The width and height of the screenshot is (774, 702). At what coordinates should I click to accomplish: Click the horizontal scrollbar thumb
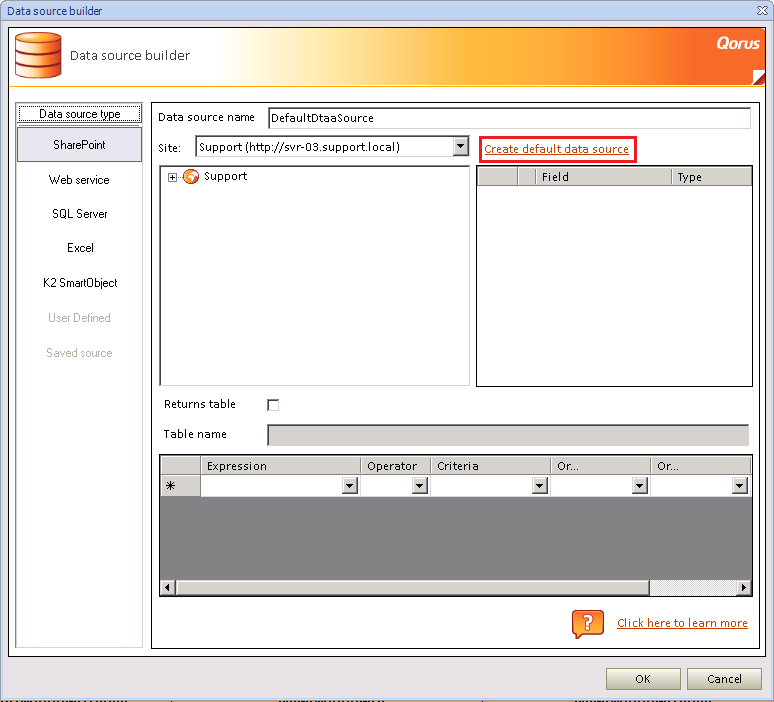[x=413, y=587]
